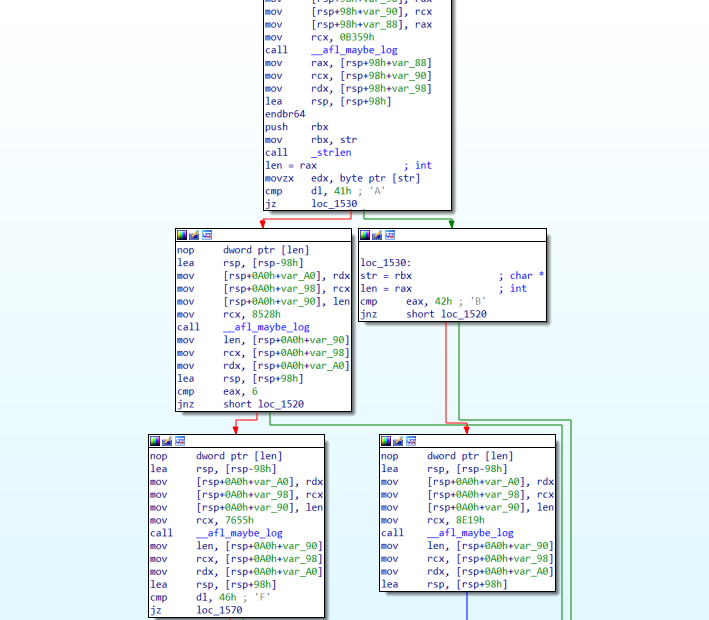Select the _strlen call target
The width and height of the screenshot is (709, 620).
pos(331,153)
